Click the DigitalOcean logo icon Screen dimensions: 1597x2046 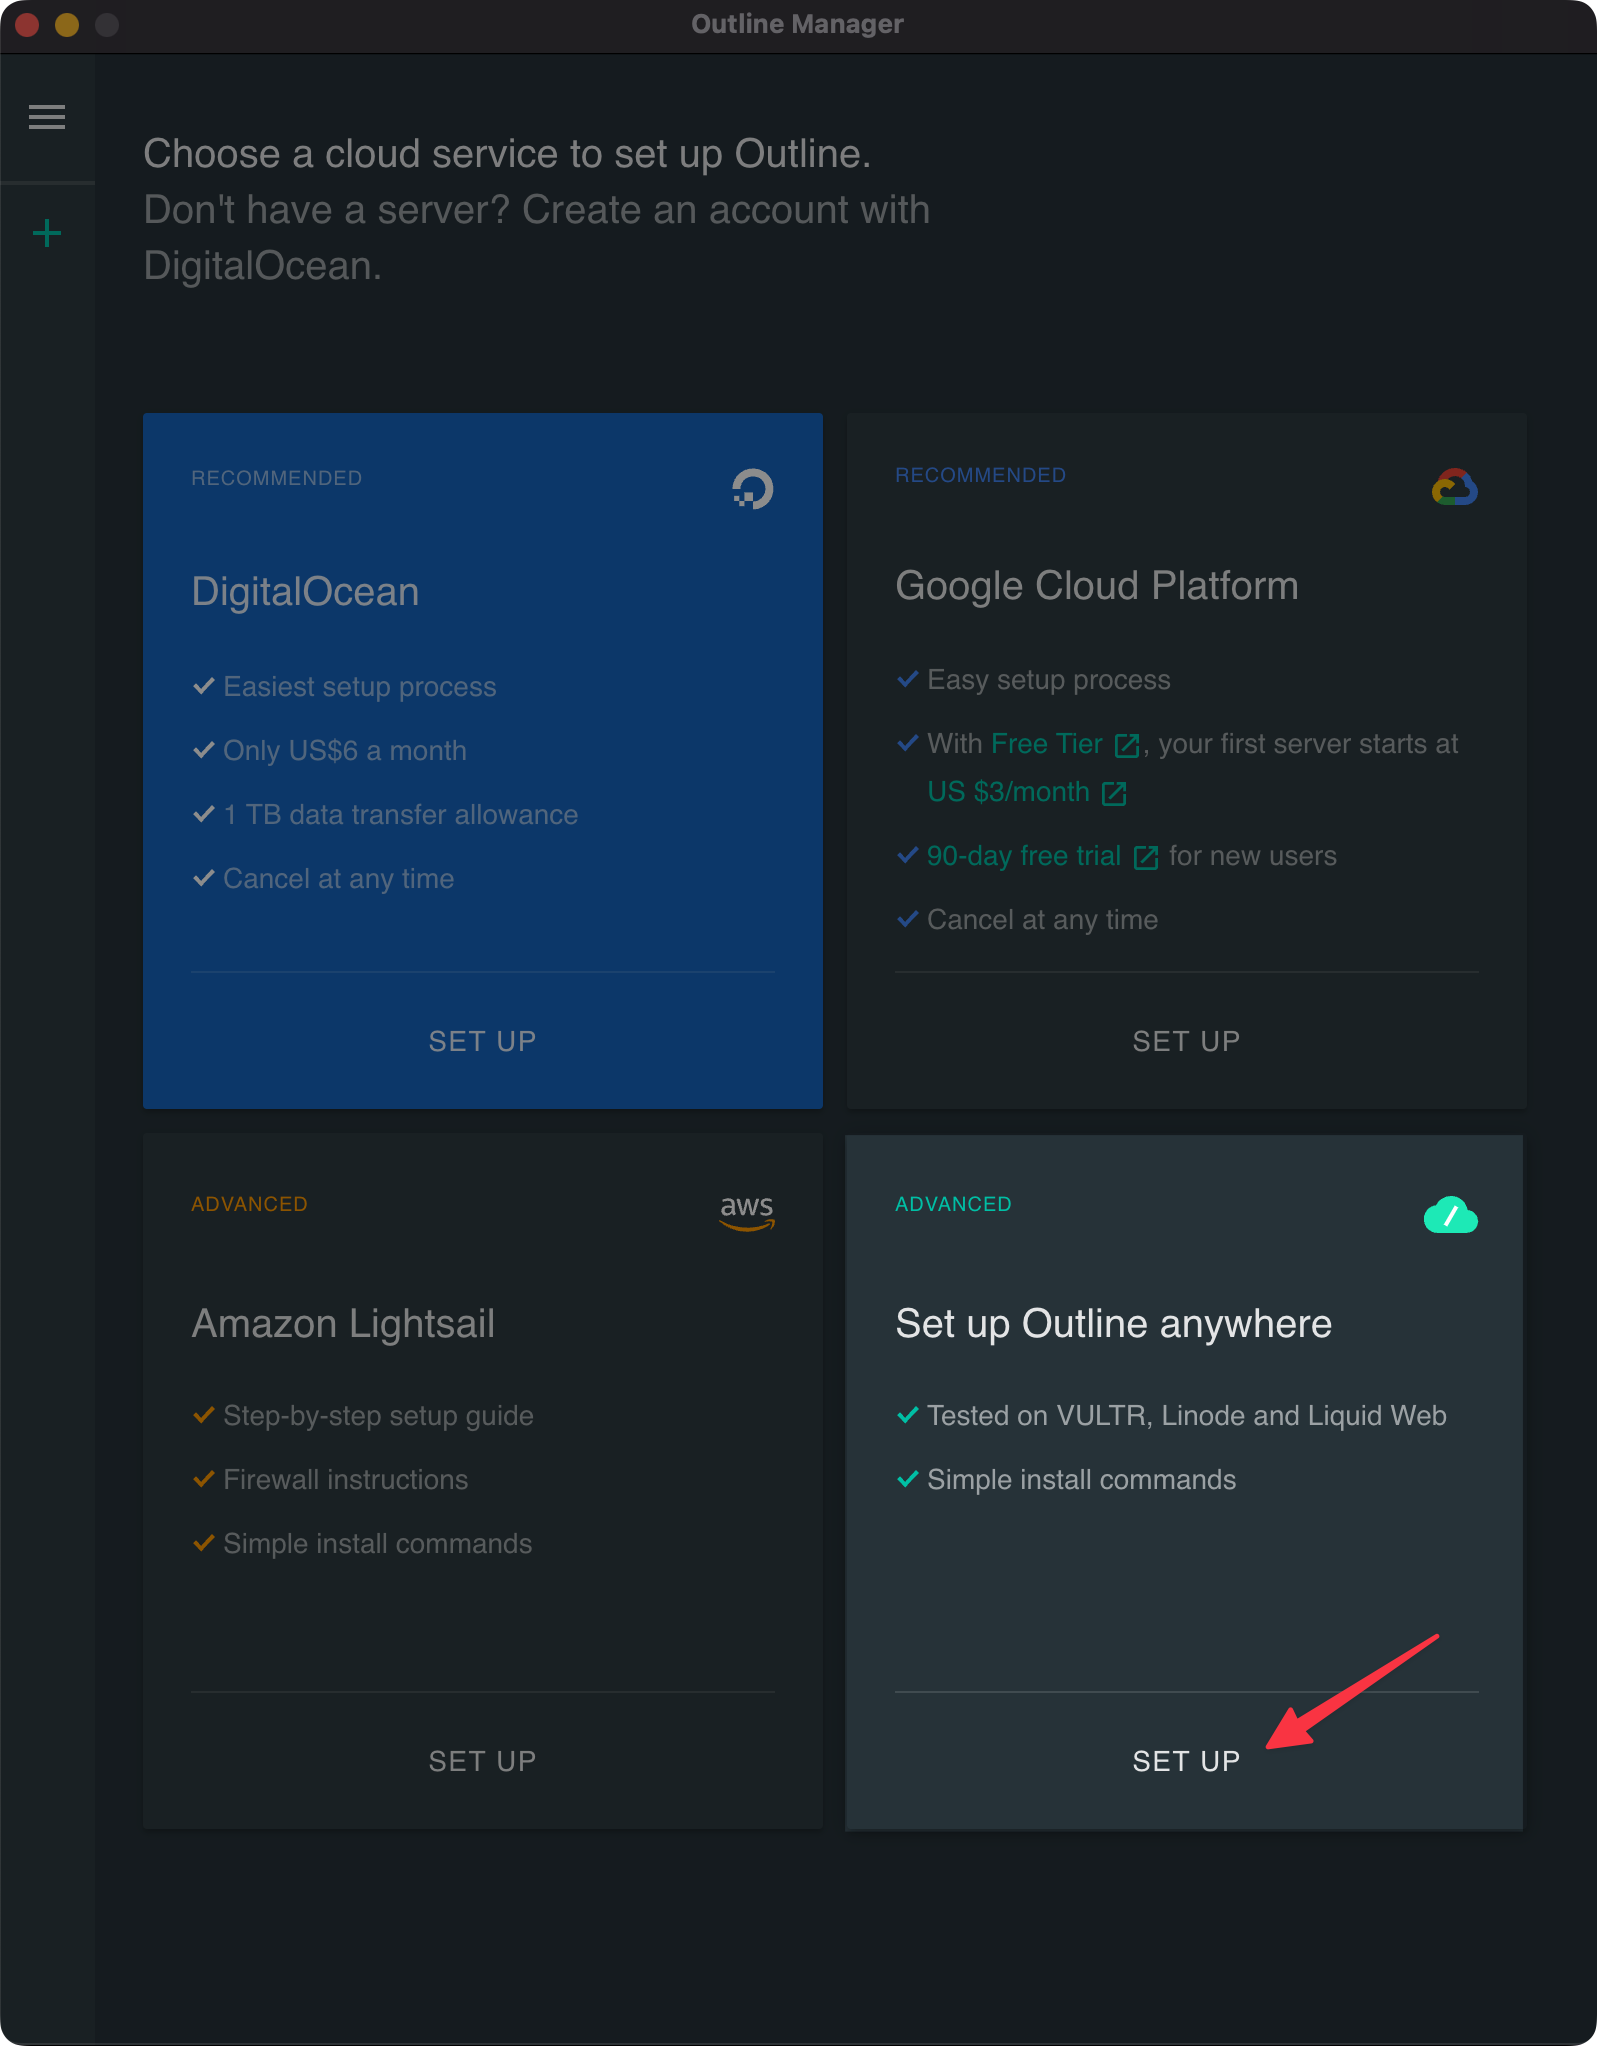753,489
